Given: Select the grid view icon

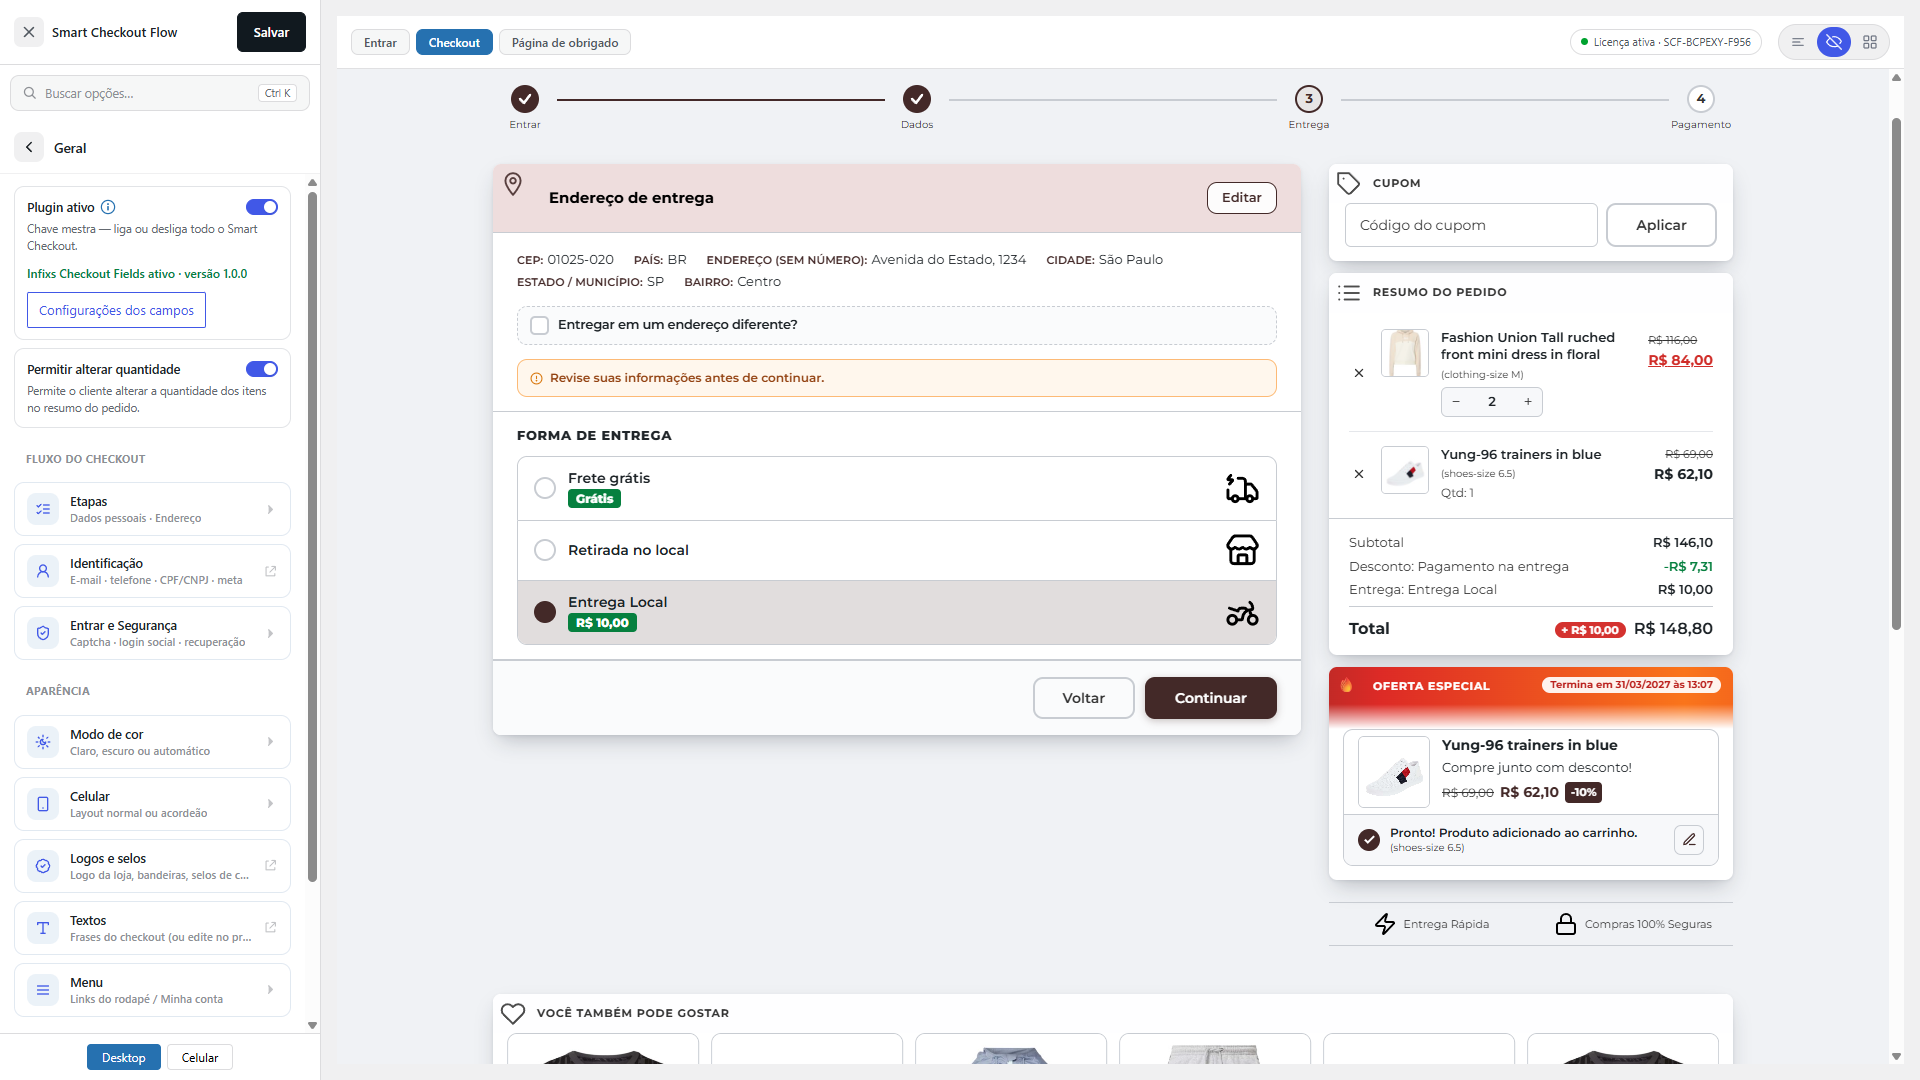Looking at the screenshot, I should [1870, 42].
